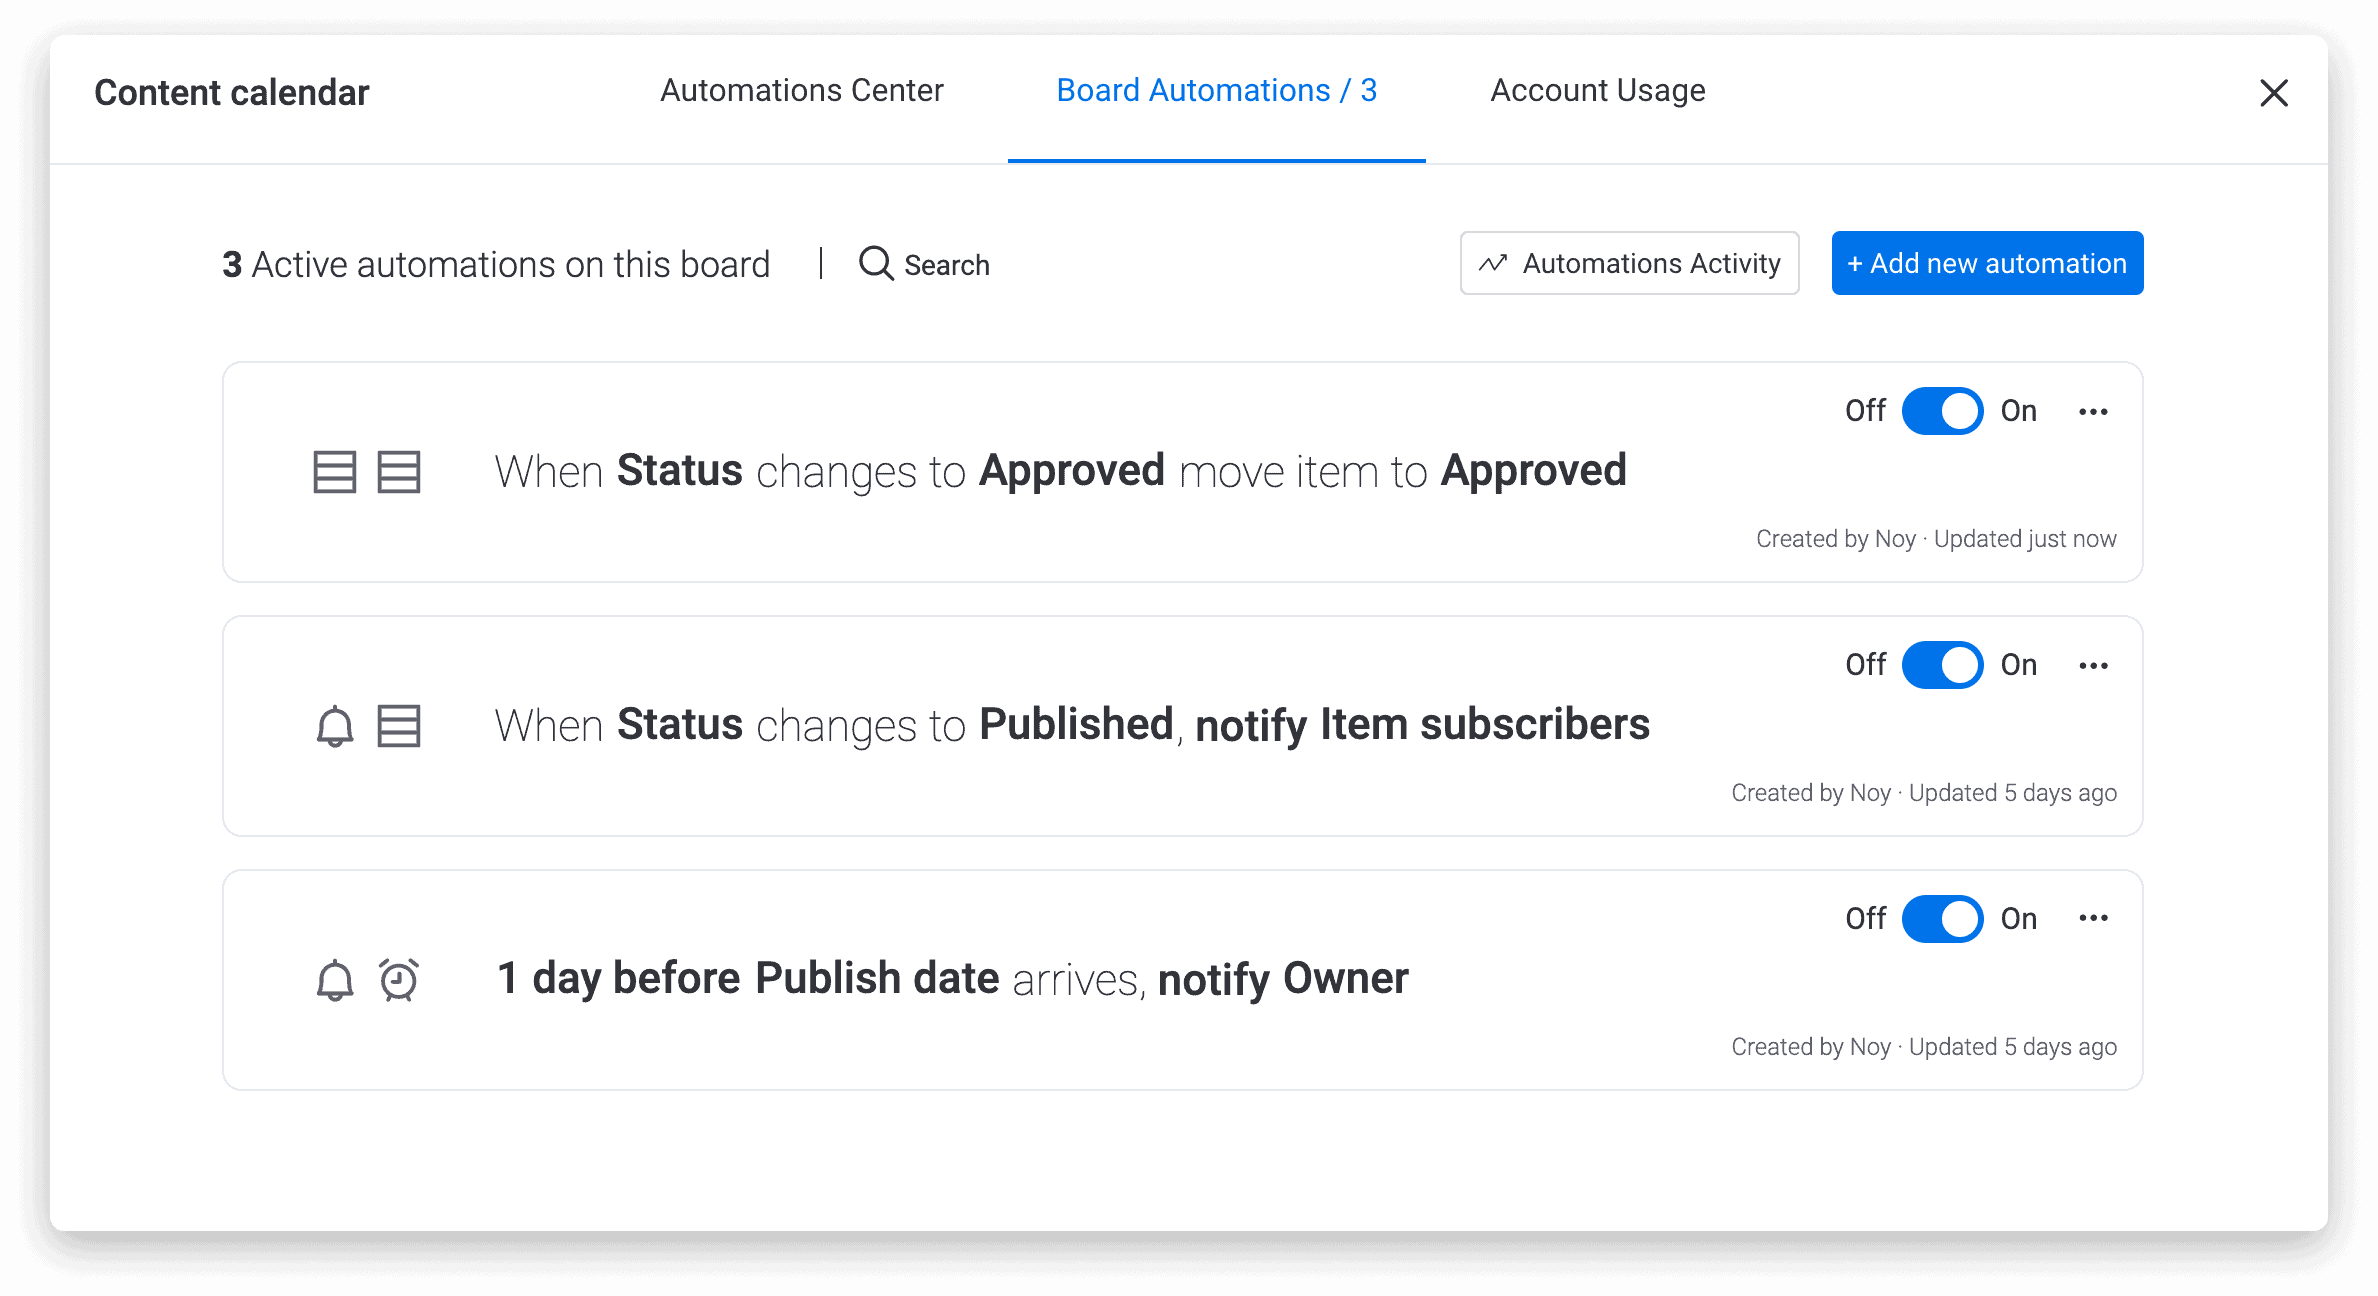The image size is (2378, 1296).
Task: Close the automations dialog with the X
Action: [2274, 93]
